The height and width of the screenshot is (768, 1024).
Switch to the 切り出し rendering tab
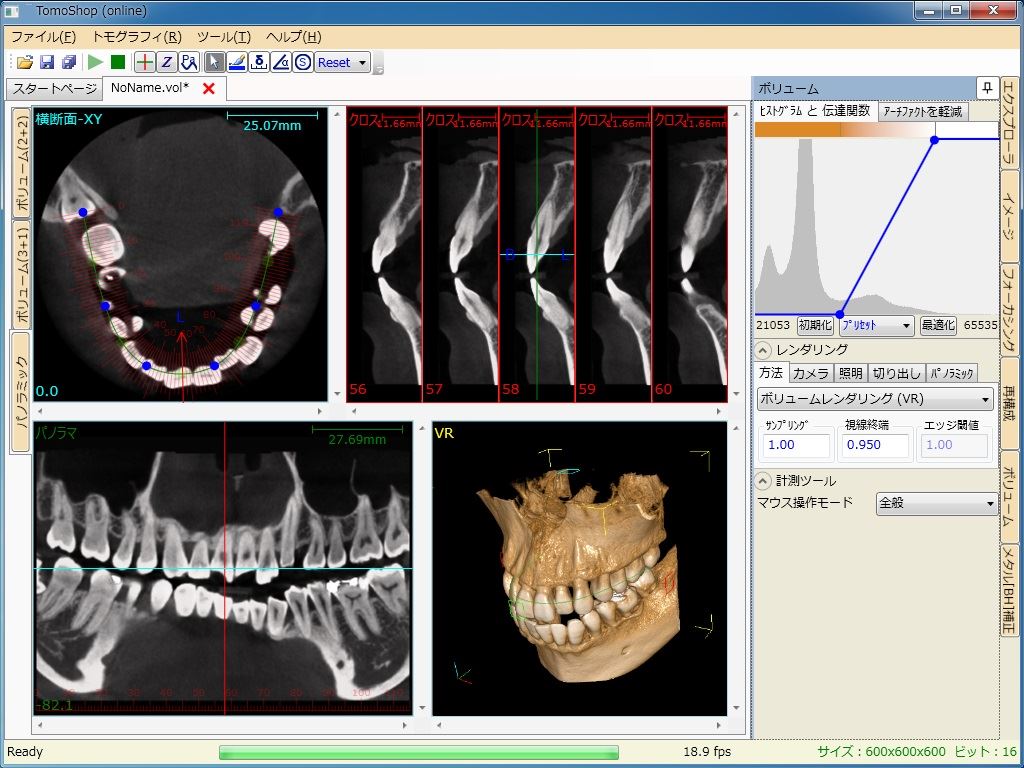click(896, 373)
